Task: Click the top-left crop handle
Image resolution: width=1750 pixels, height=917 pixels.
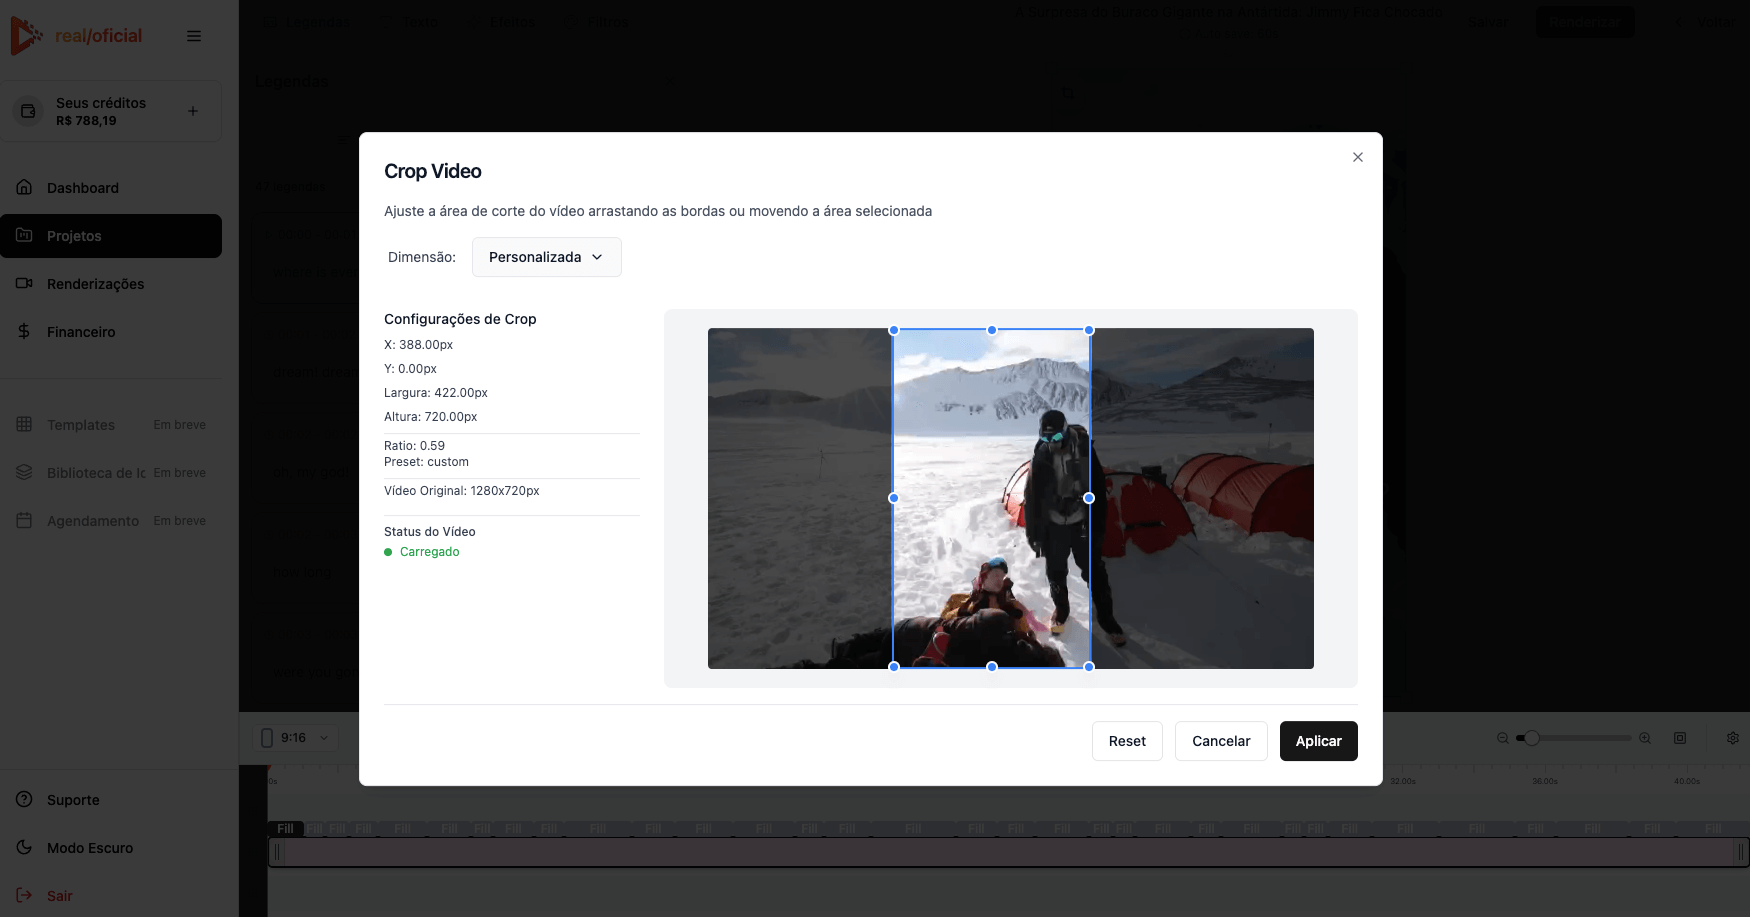Action: (894, 330)
